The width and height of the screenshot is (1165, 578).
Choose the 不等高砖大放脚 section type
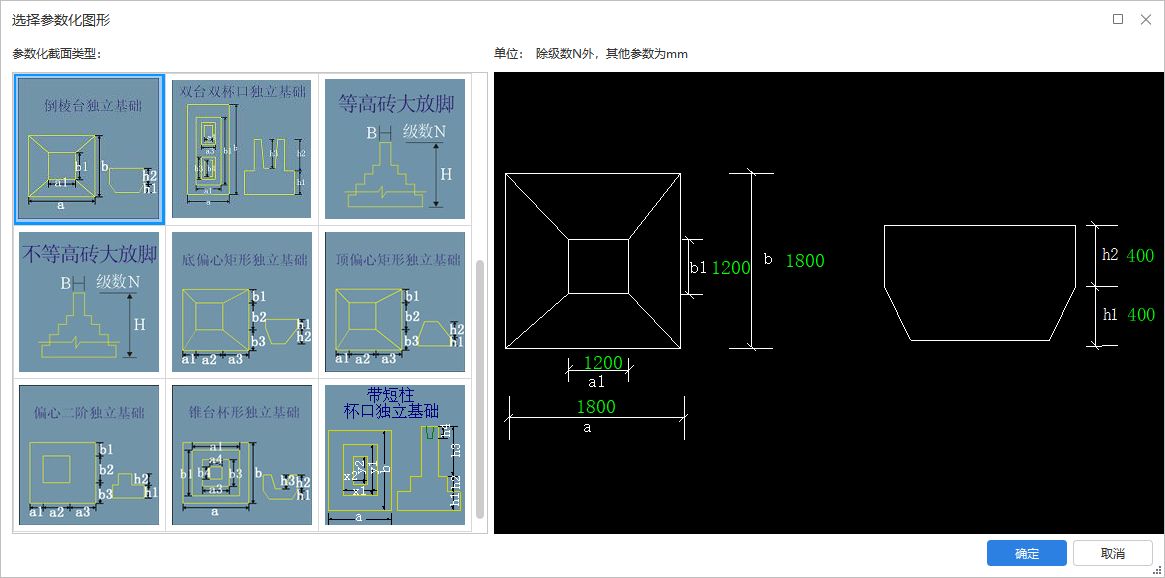click(x=89, y=302)
